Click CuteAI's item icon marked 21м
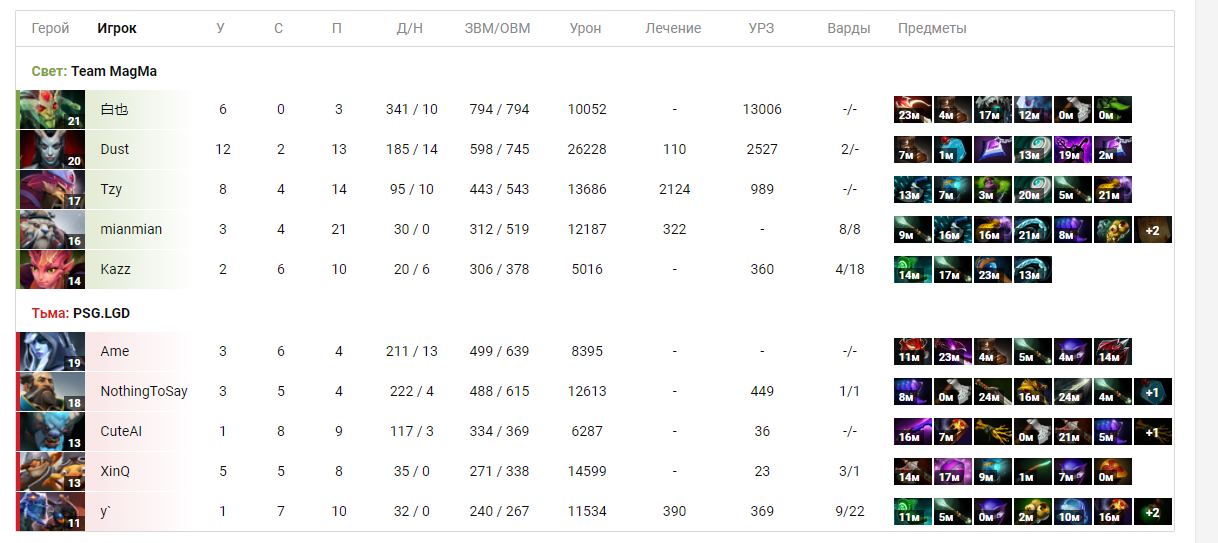The image size is (1218, 543). pyautogui.click(x=1073, y=431)
